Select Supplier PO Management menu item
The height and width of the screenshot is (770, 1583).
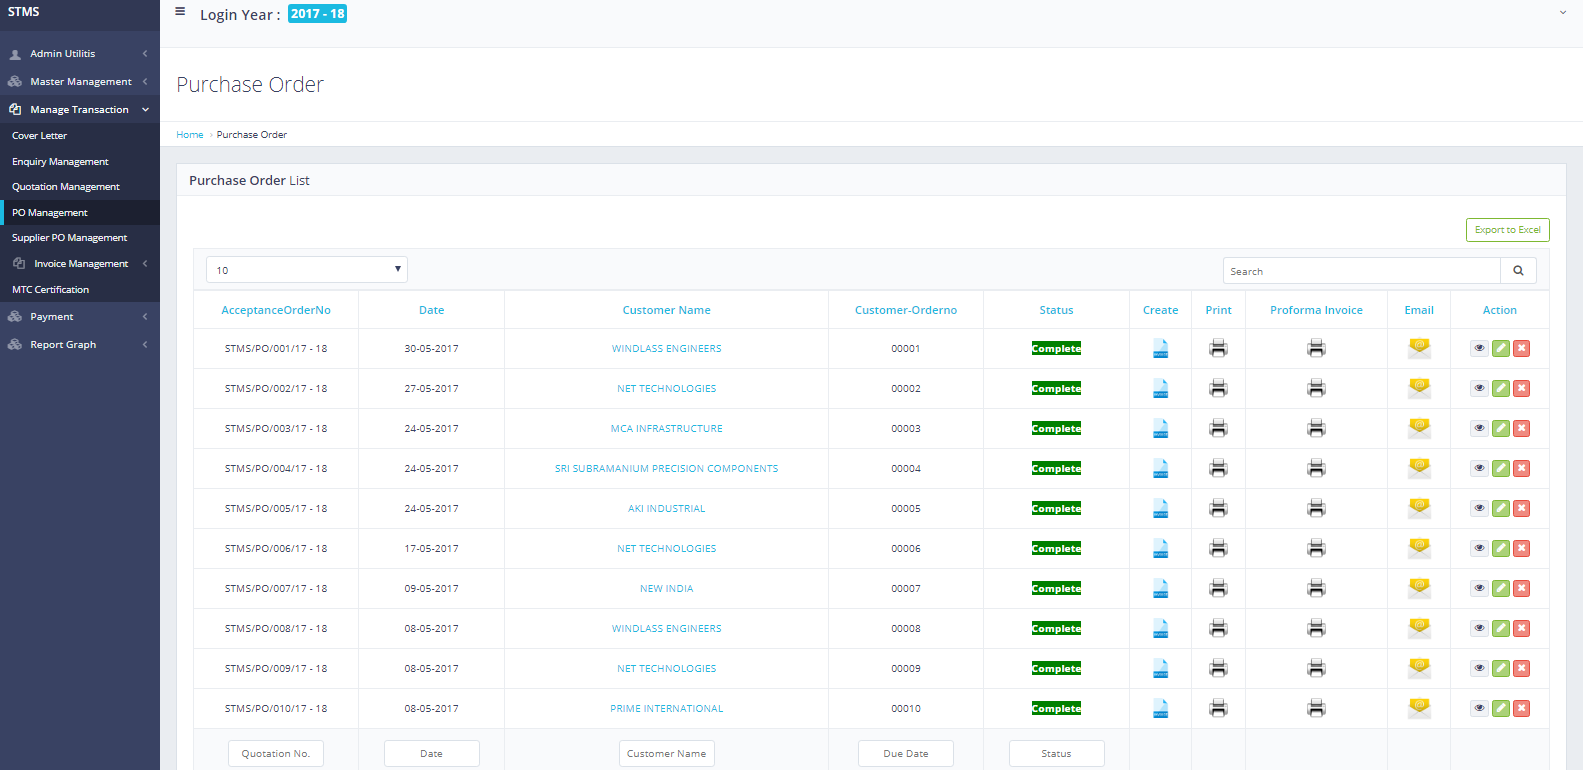click(x=69, y=238)
